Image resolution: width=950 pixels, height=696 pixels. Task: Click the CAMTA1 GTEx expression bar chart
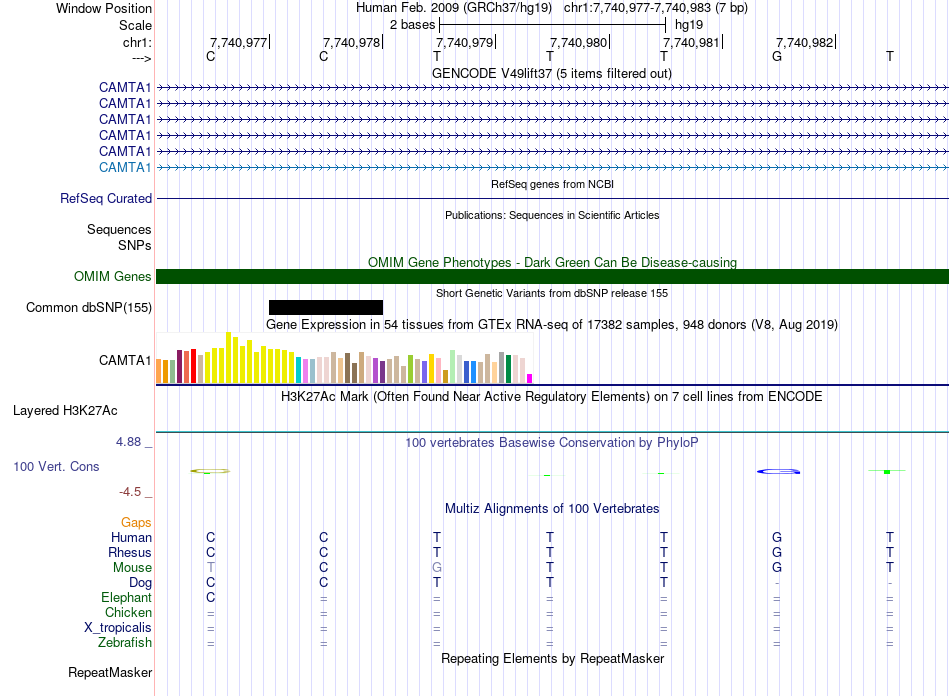point(344,357)
